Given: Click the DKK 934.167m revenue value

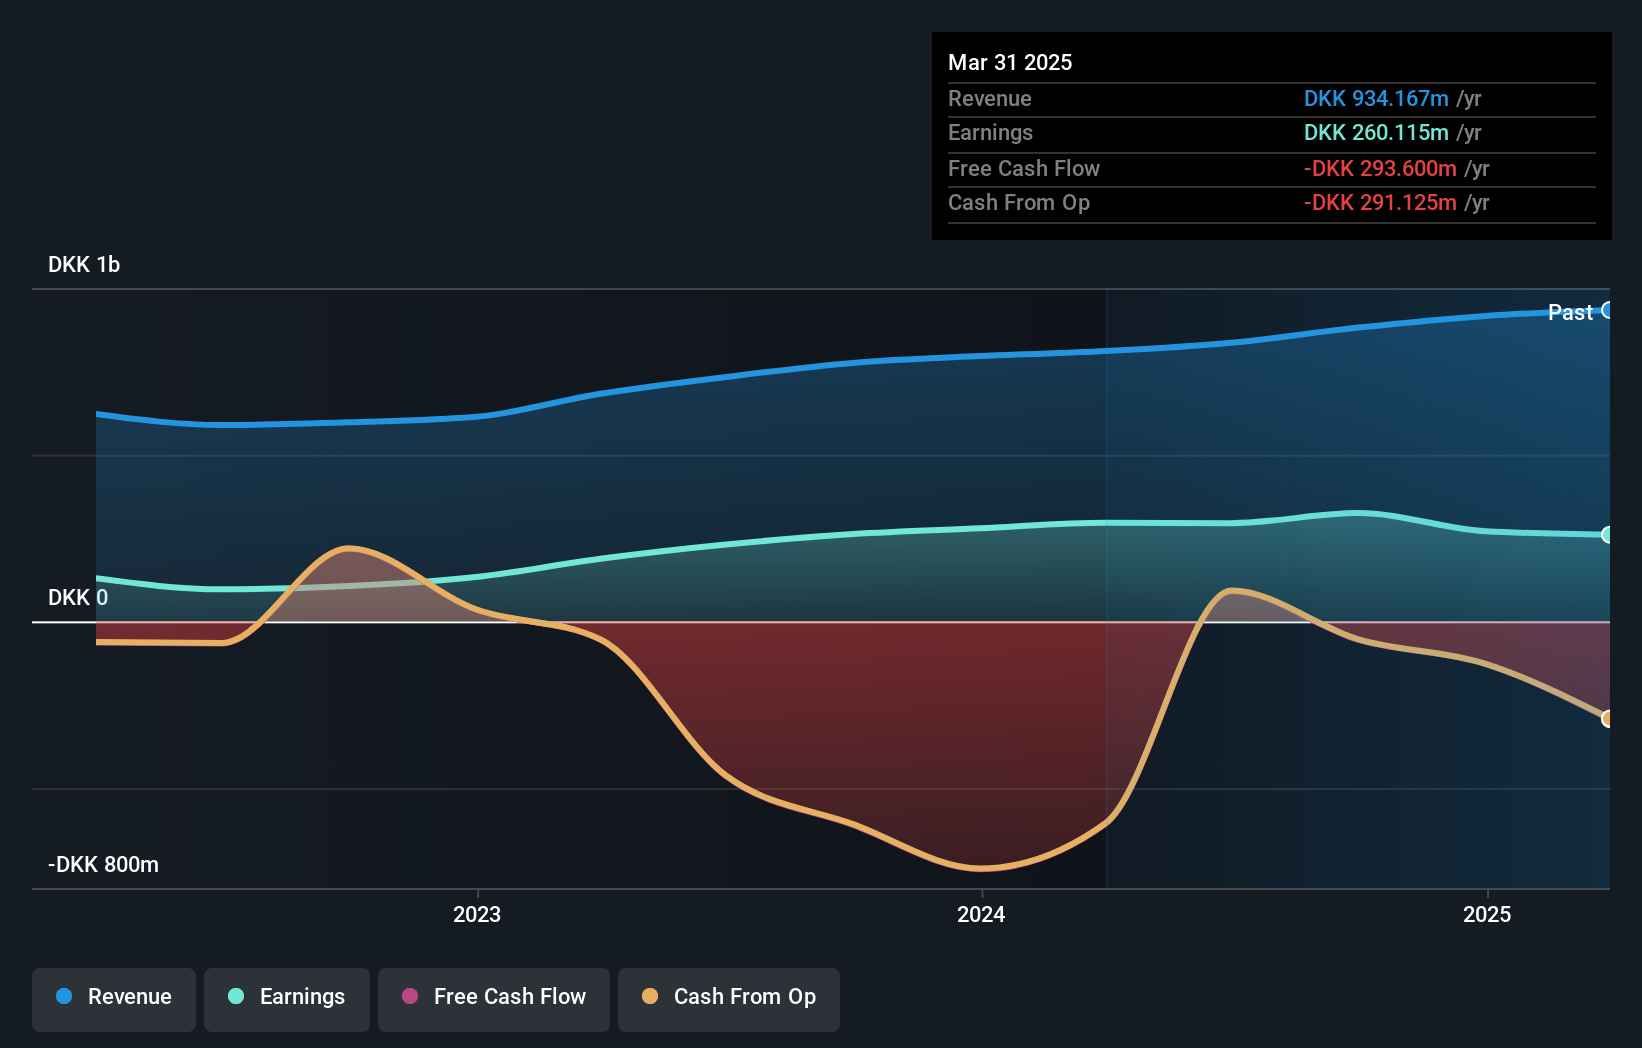Looking at the screenshot, I should pyautogui.click(x=1376, y=99).
